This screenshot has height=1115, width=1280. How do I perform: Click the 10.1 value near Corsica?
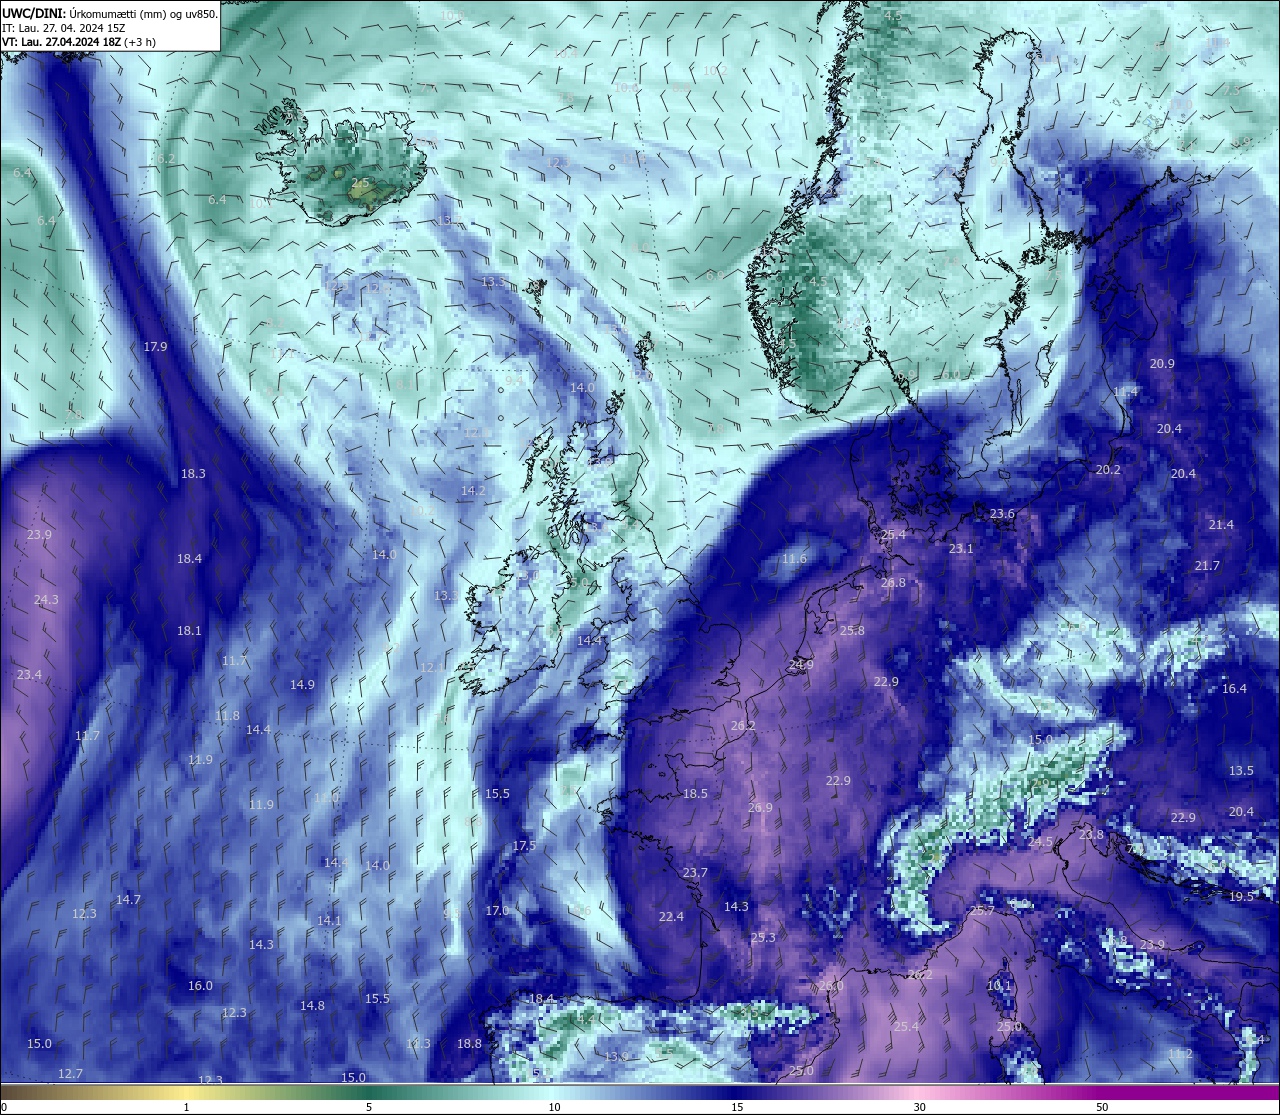click(999, 986)
